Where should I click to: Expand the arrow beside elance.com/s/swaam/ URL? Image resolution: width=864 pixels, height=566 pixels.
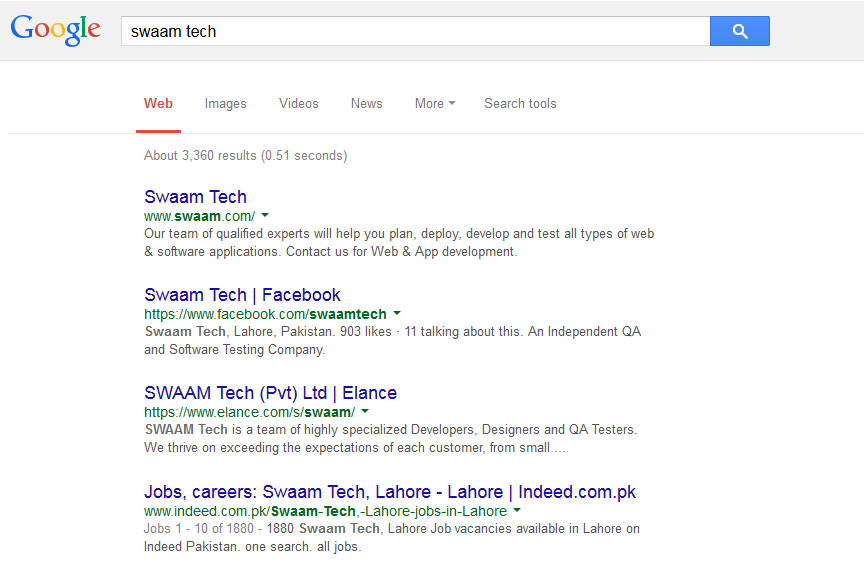[x=365, y=412]
